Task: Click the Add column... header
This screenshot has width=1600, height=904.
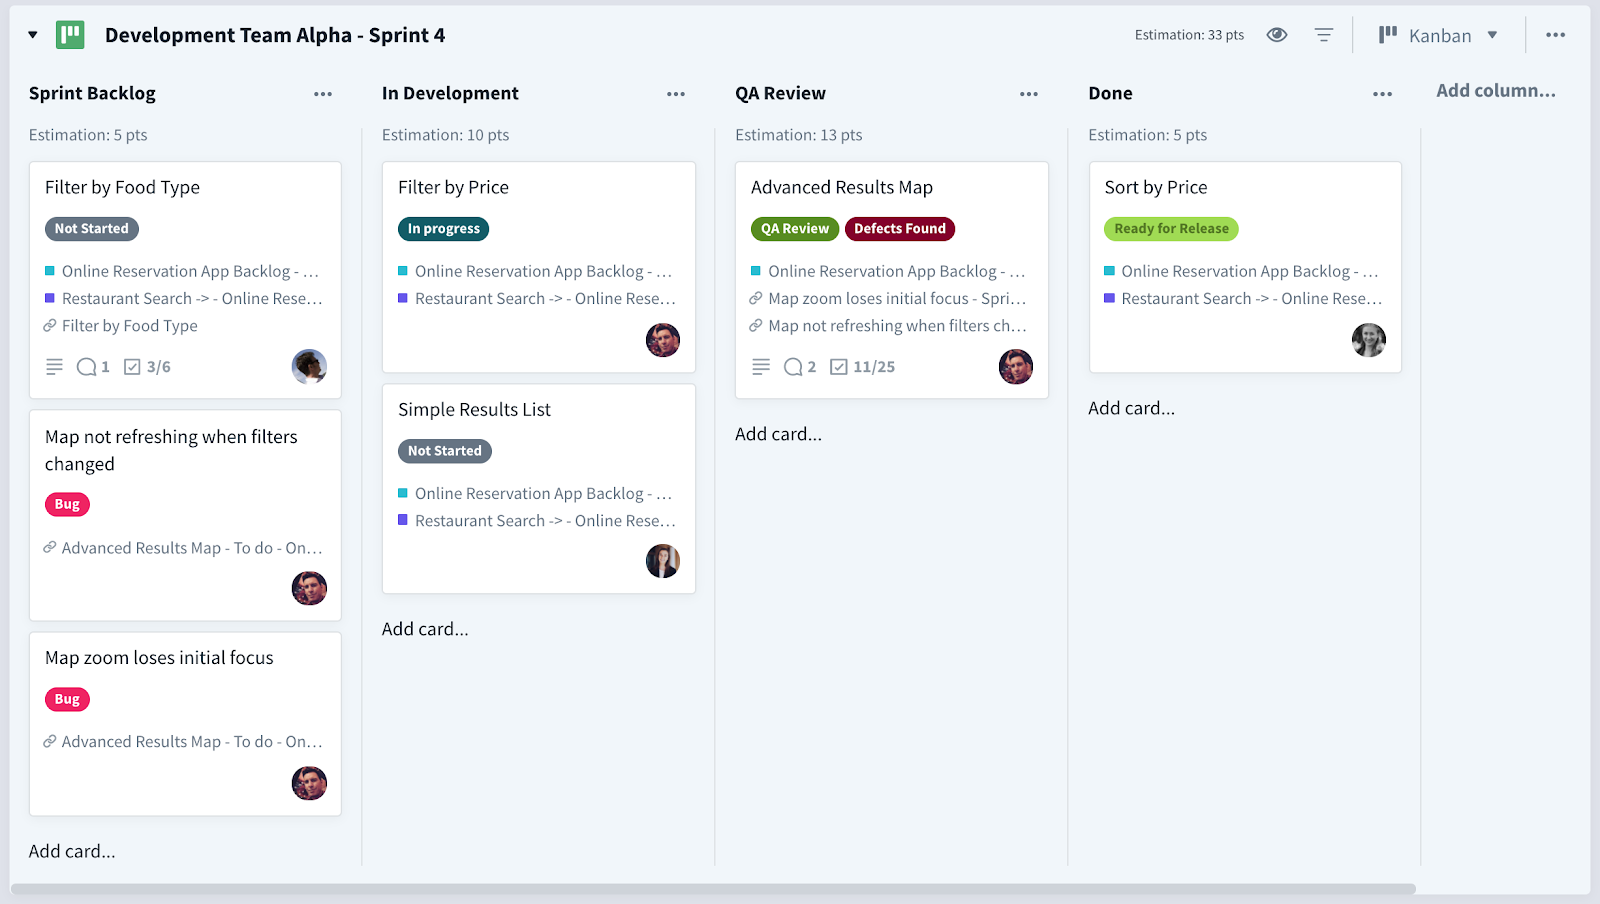Action: [x=1495, y=91]
